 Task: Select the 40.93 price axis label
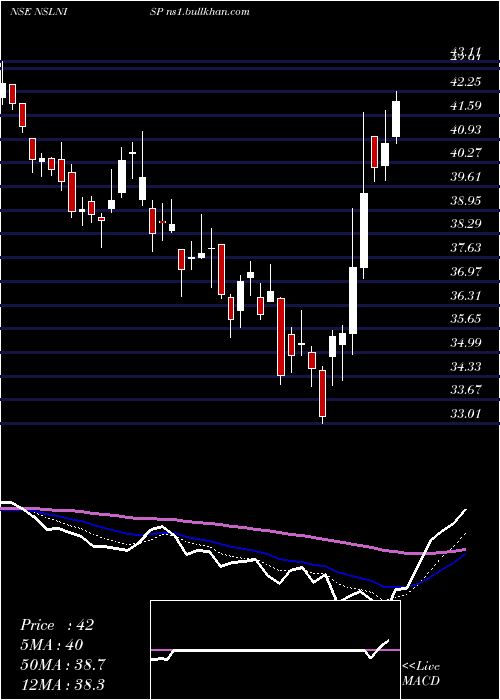pos(466,129)
